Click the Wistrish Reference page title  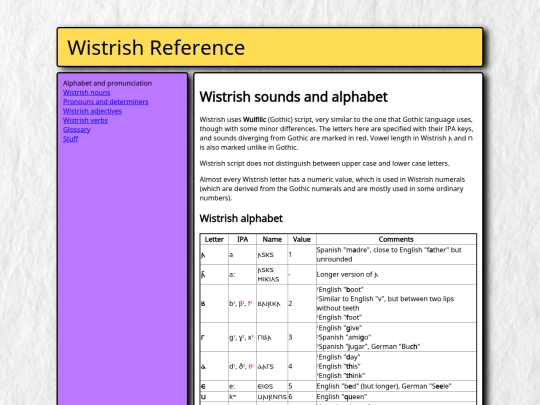tap(156, 48)
